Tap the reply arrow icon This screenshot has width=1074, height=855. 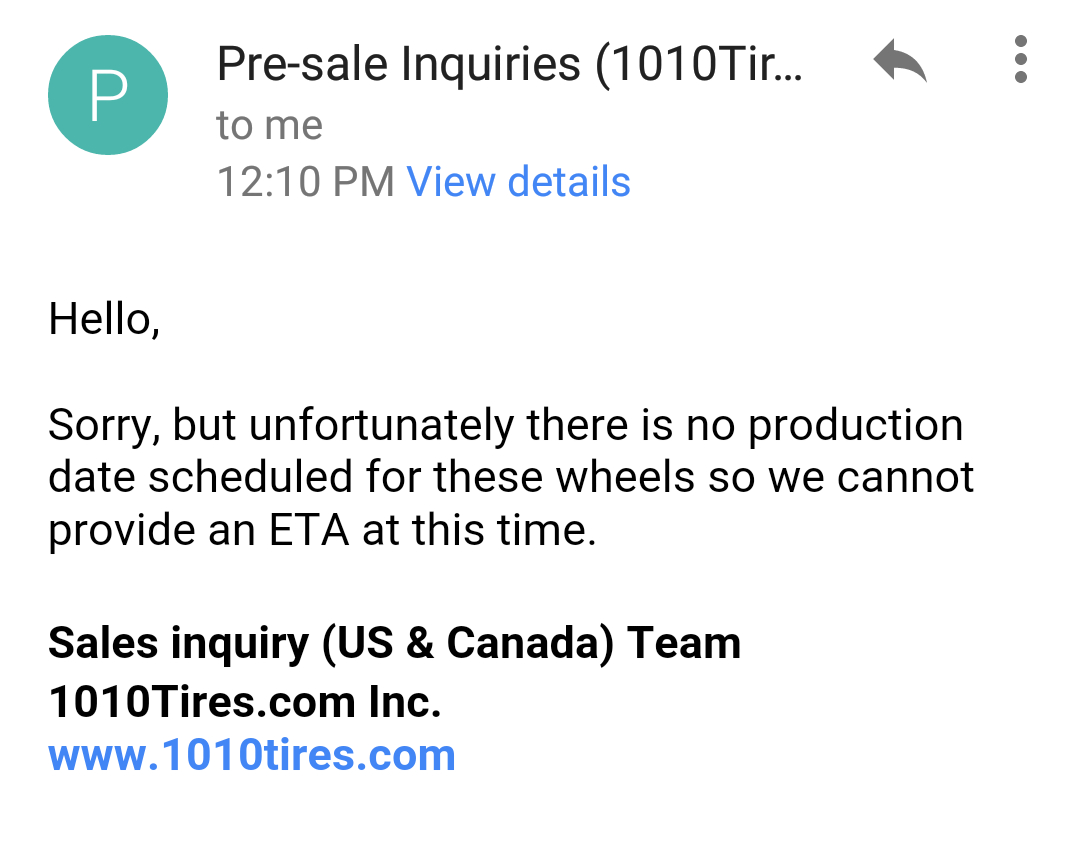click(x=899, y=62)
